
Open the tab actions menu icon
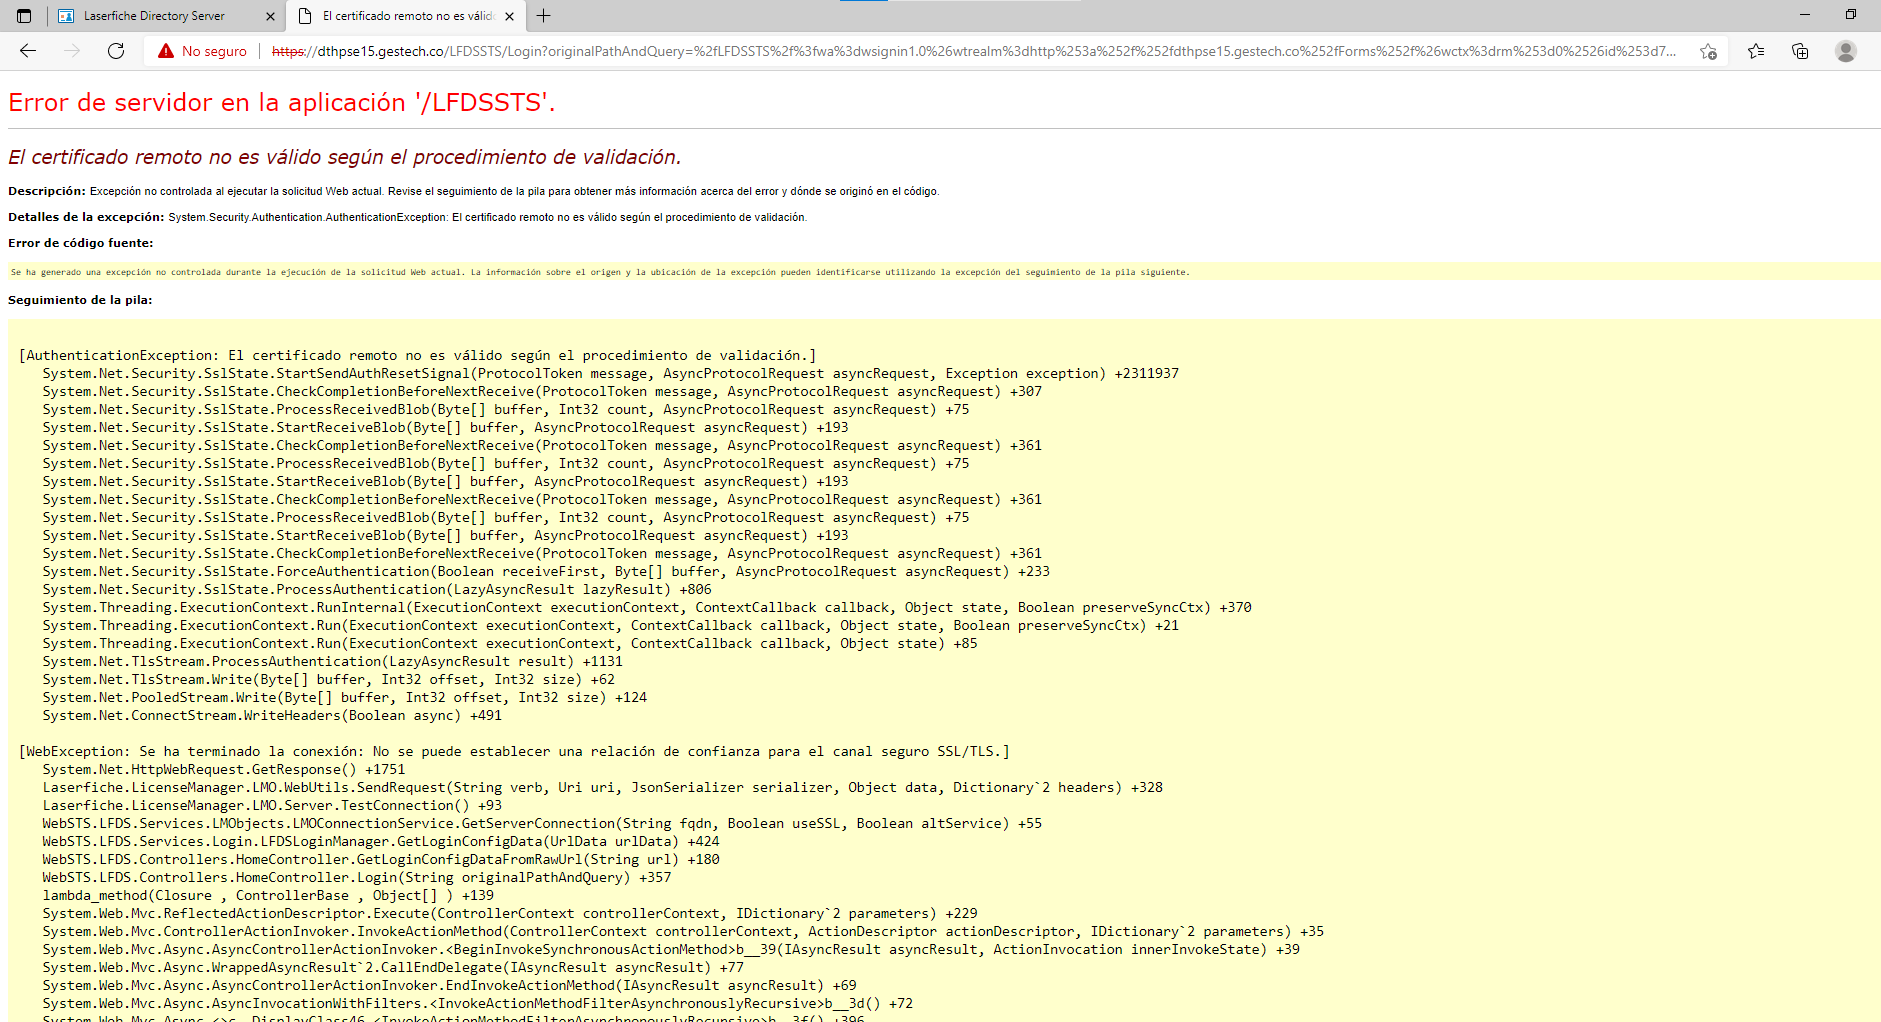(24, 16)
